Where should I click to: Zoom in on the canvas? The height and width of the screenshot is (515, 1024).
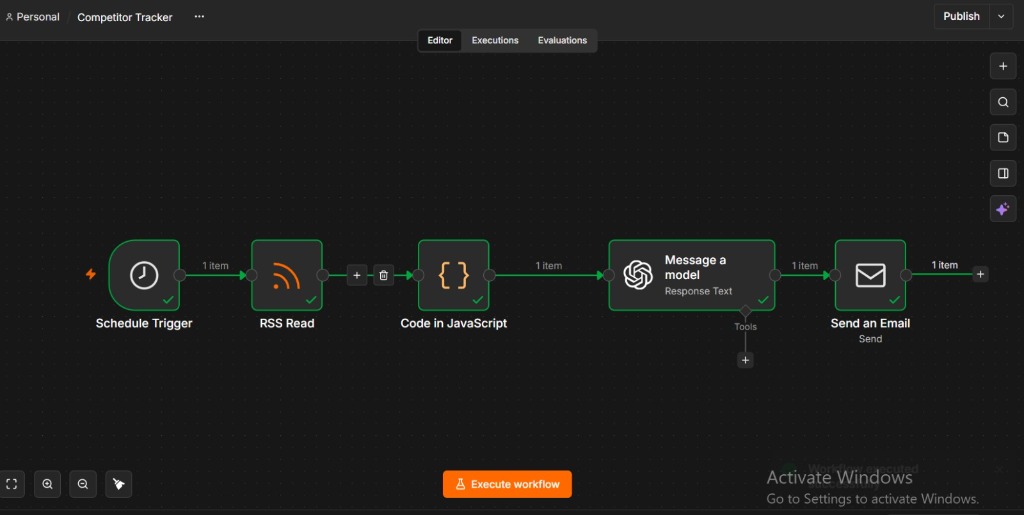click(48, 484)
